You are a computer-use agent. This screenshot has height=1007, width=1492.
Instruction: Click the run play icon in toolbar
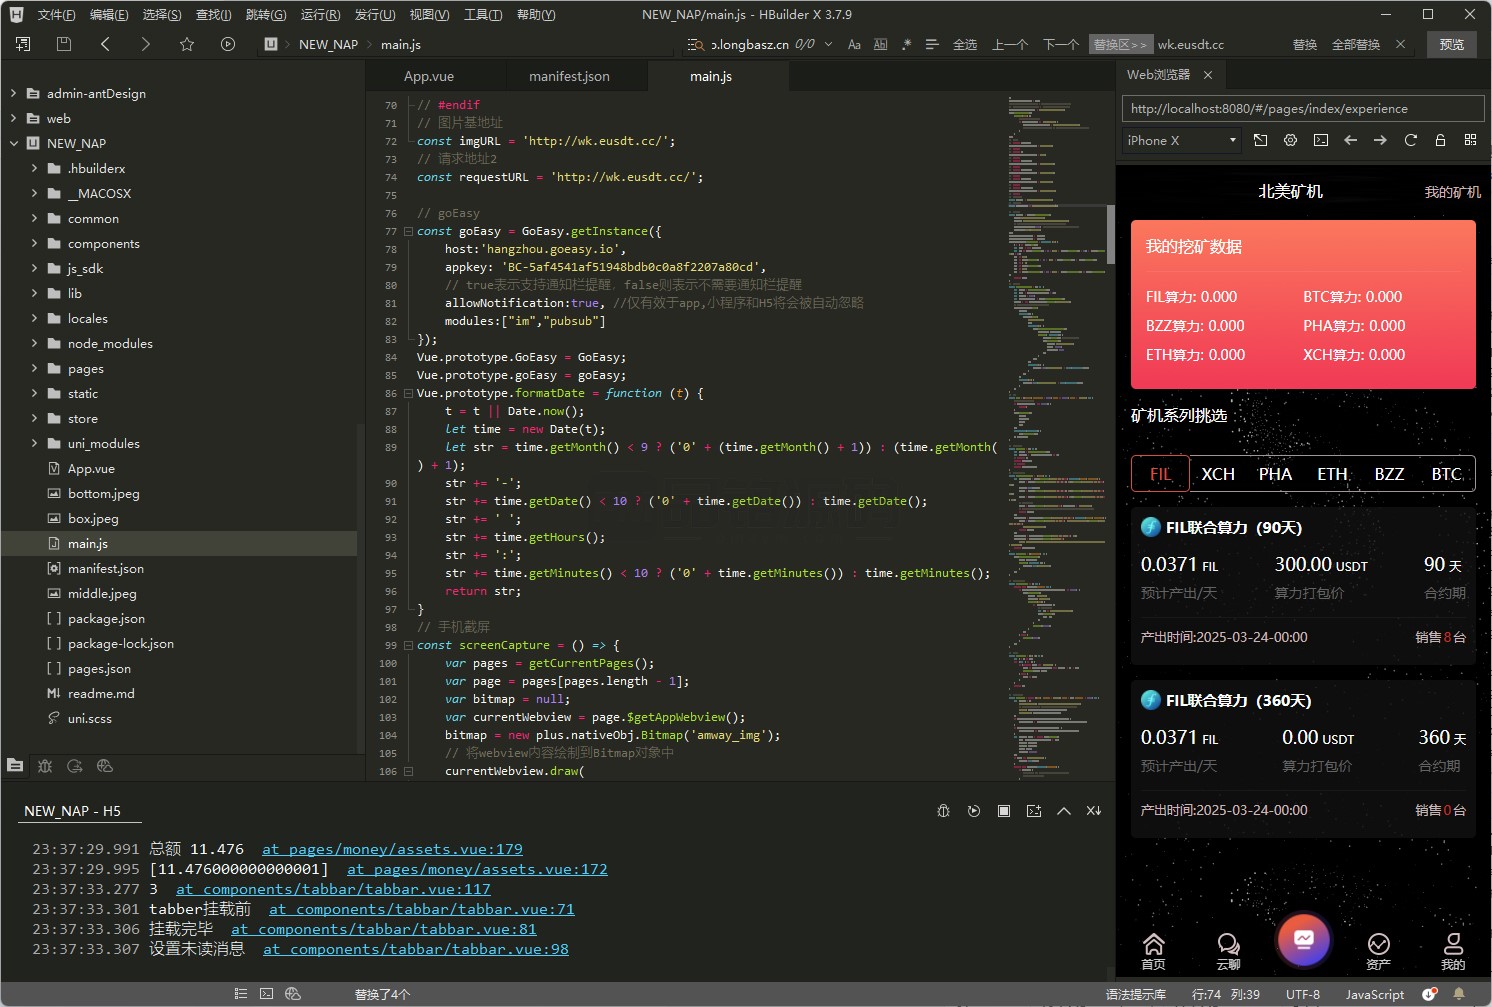click(228, 44)
